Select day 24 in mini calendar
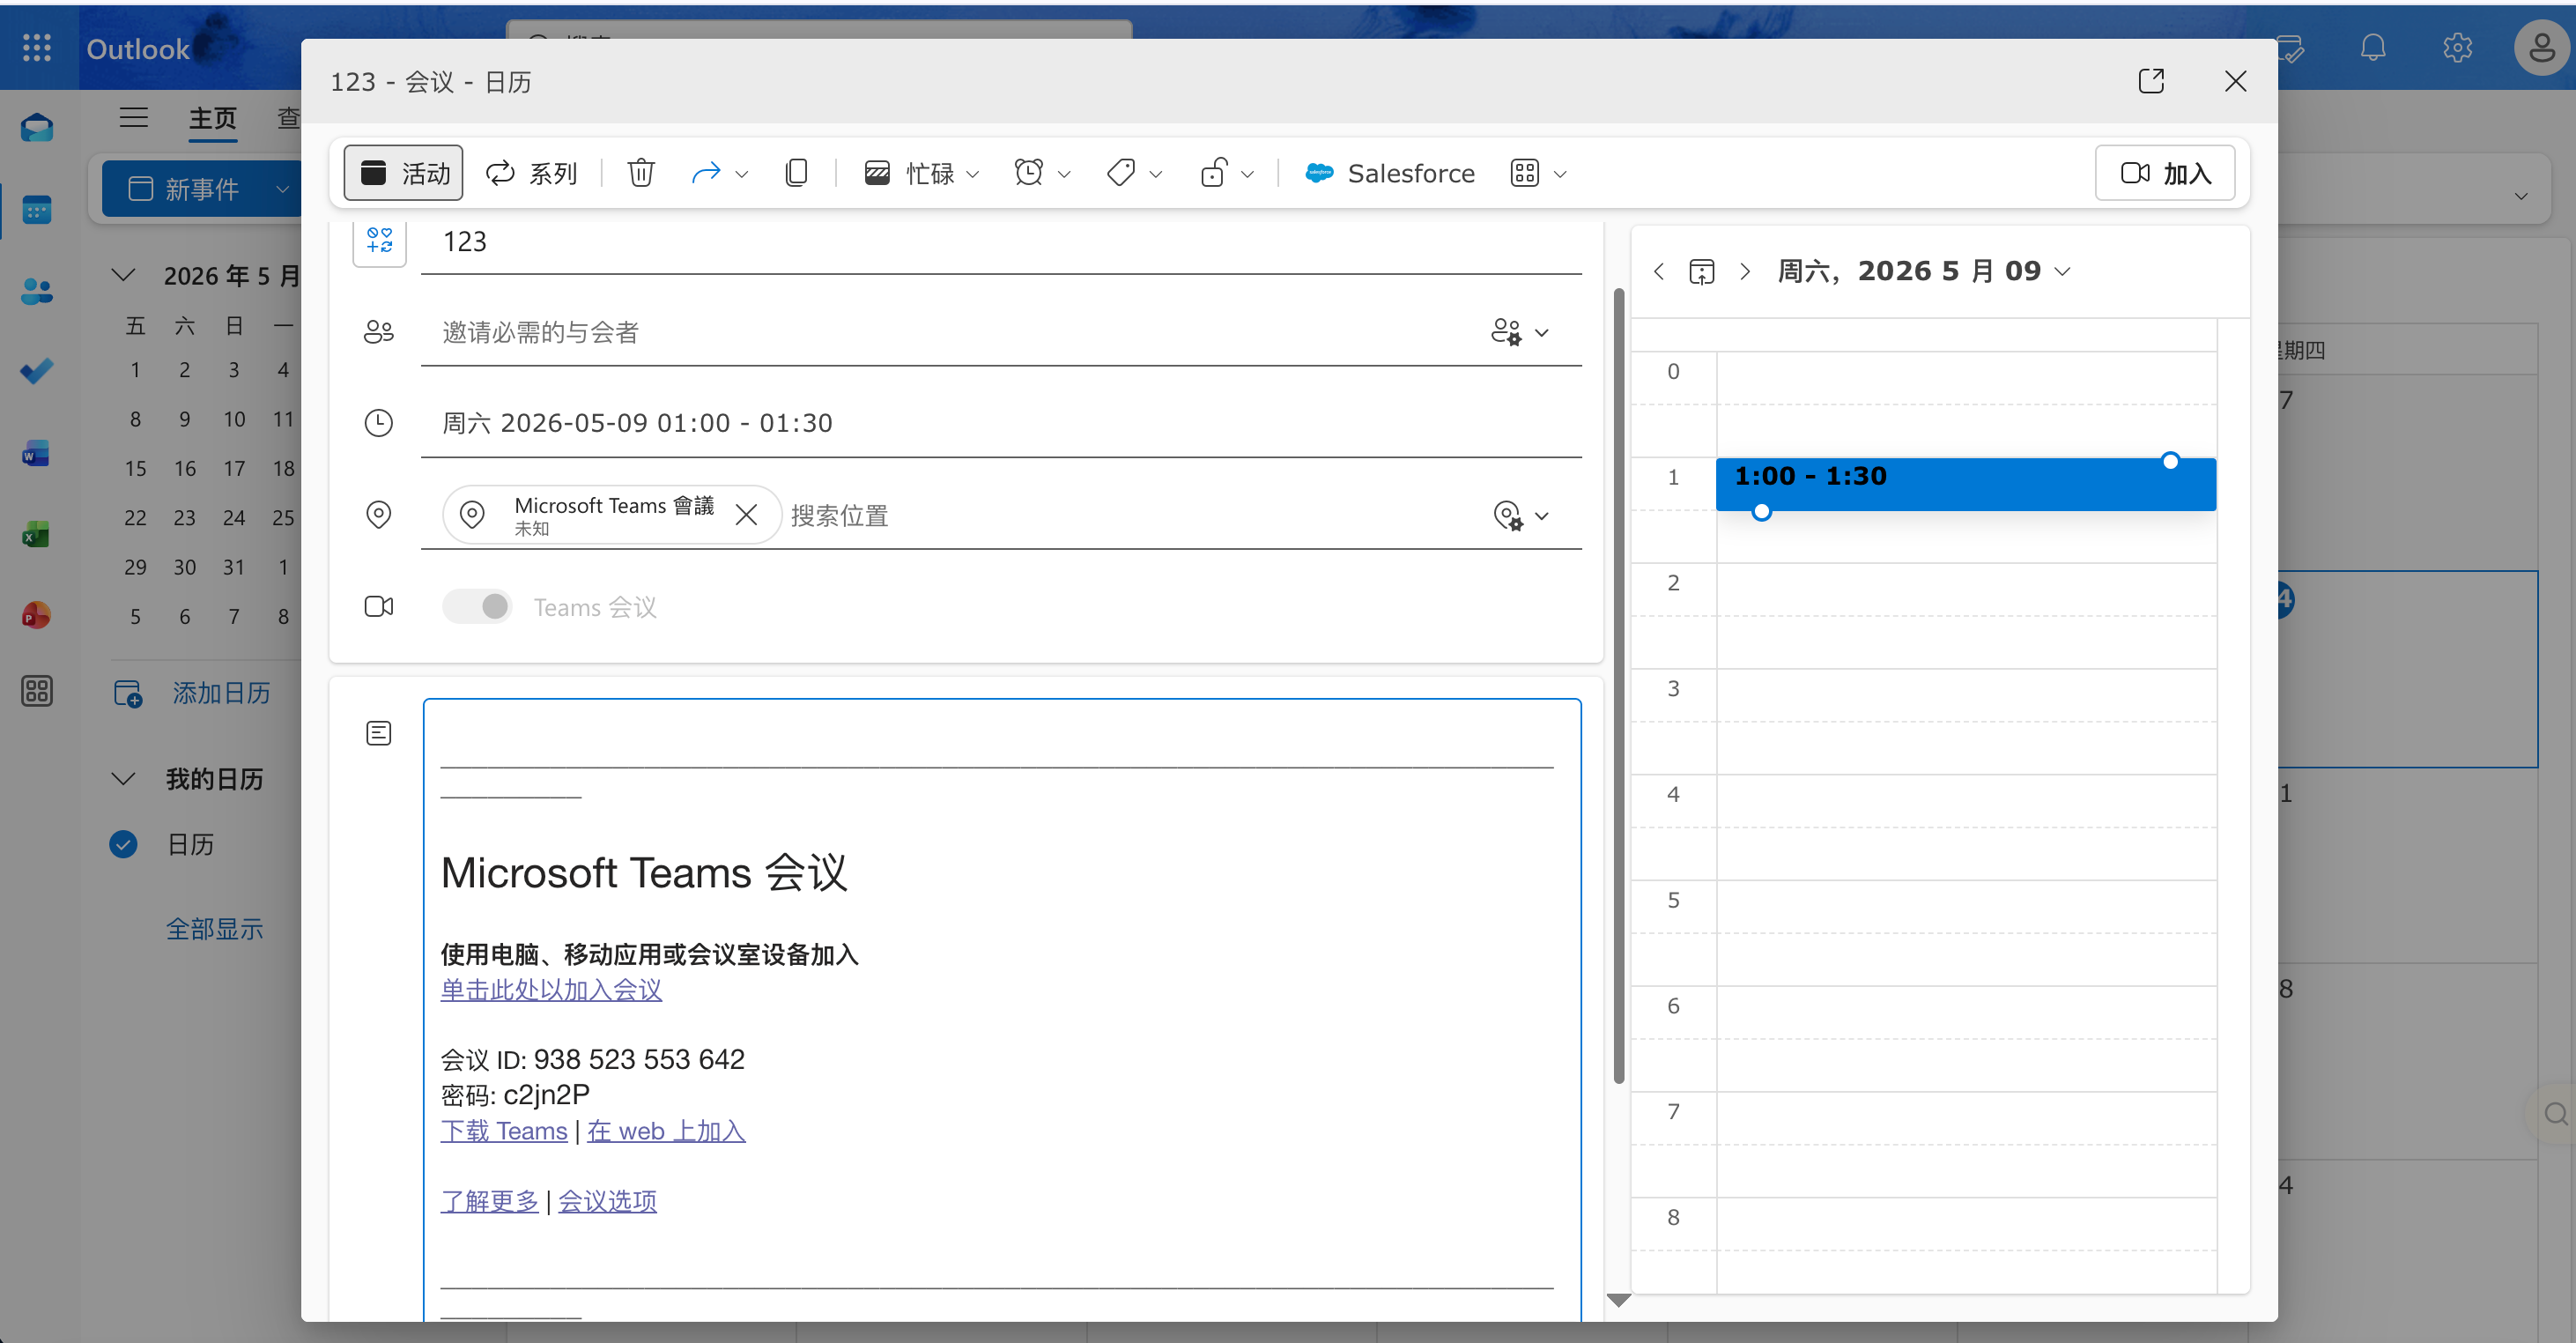This screenshot has width=2576, height=1343. pos(234,517)
